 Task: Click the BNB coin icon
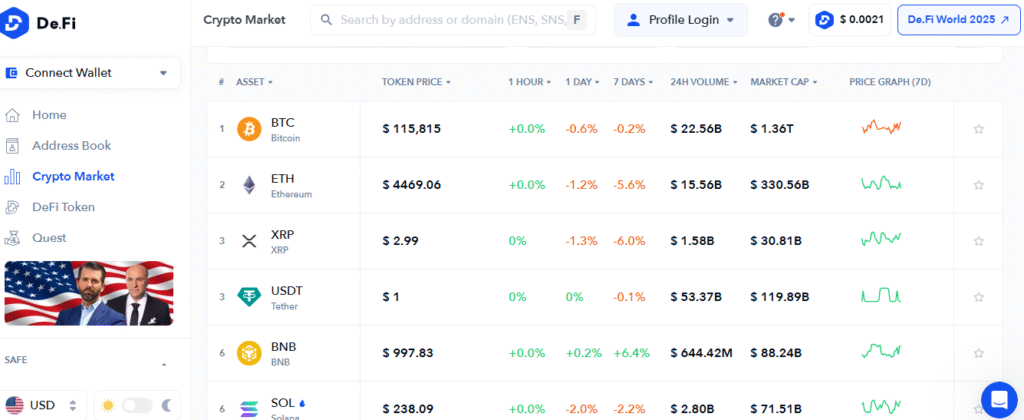click(249, 353)
